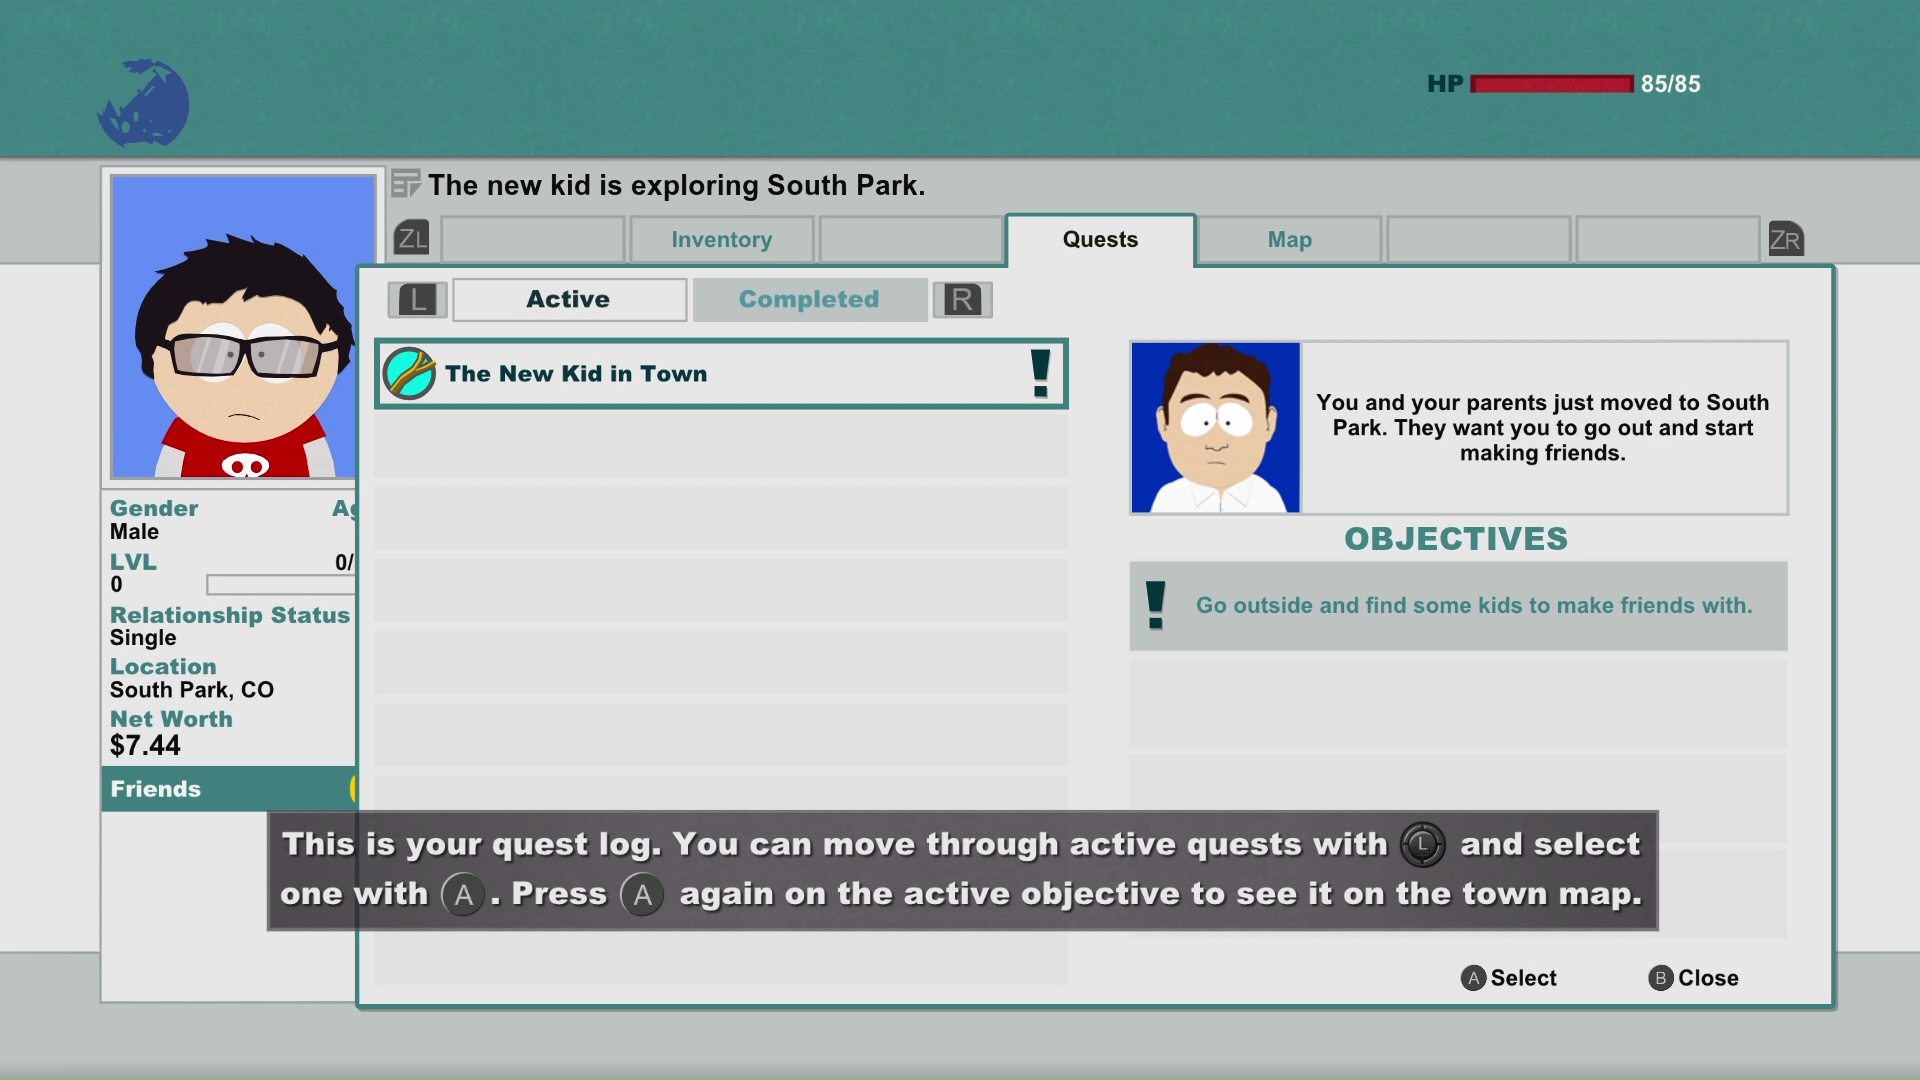Open the Inventory tab
The width and height of the screenshot is (1920, 1080).
pos(721,240)
